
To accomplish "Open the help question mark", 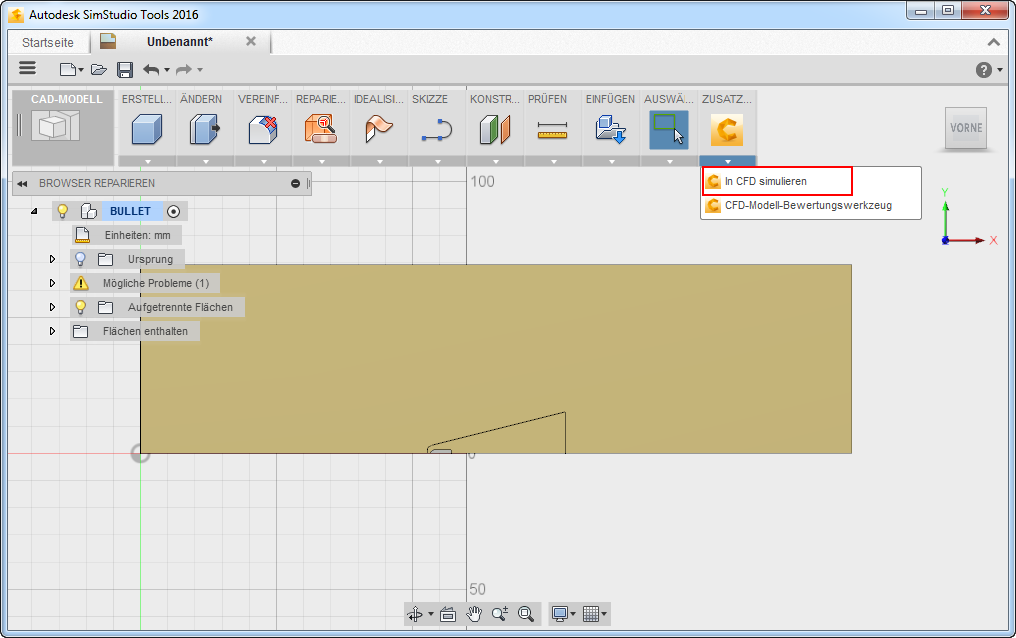I will [x=984, y=69].
